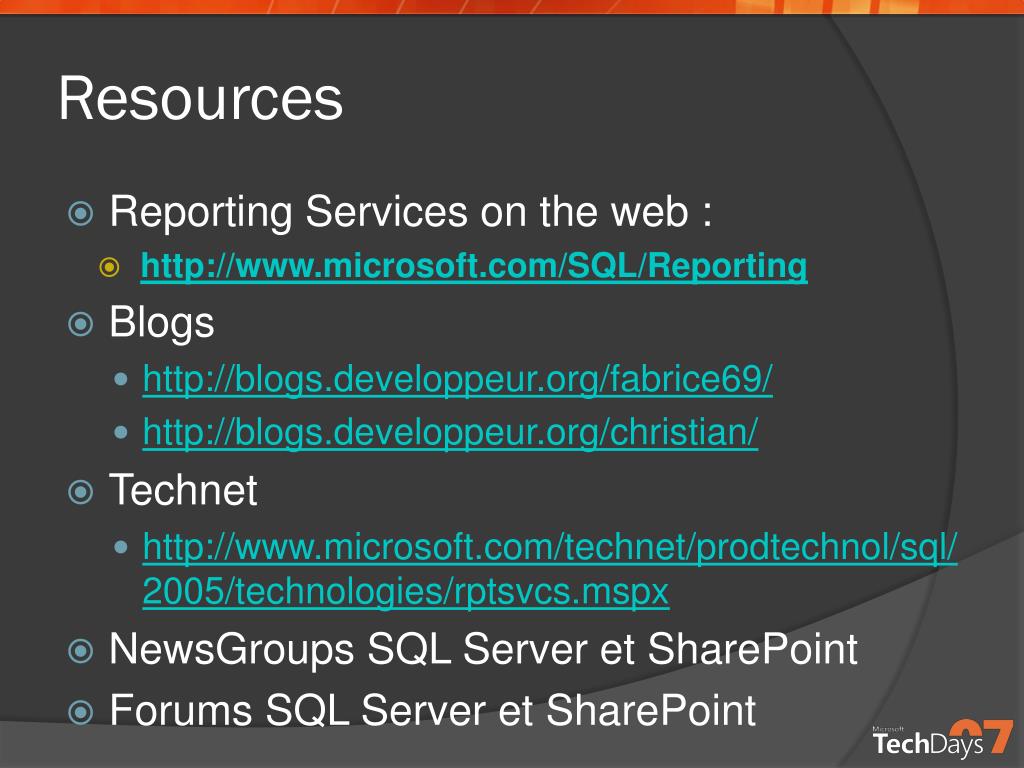Click bullet icon beside Forums

point(80,712)
